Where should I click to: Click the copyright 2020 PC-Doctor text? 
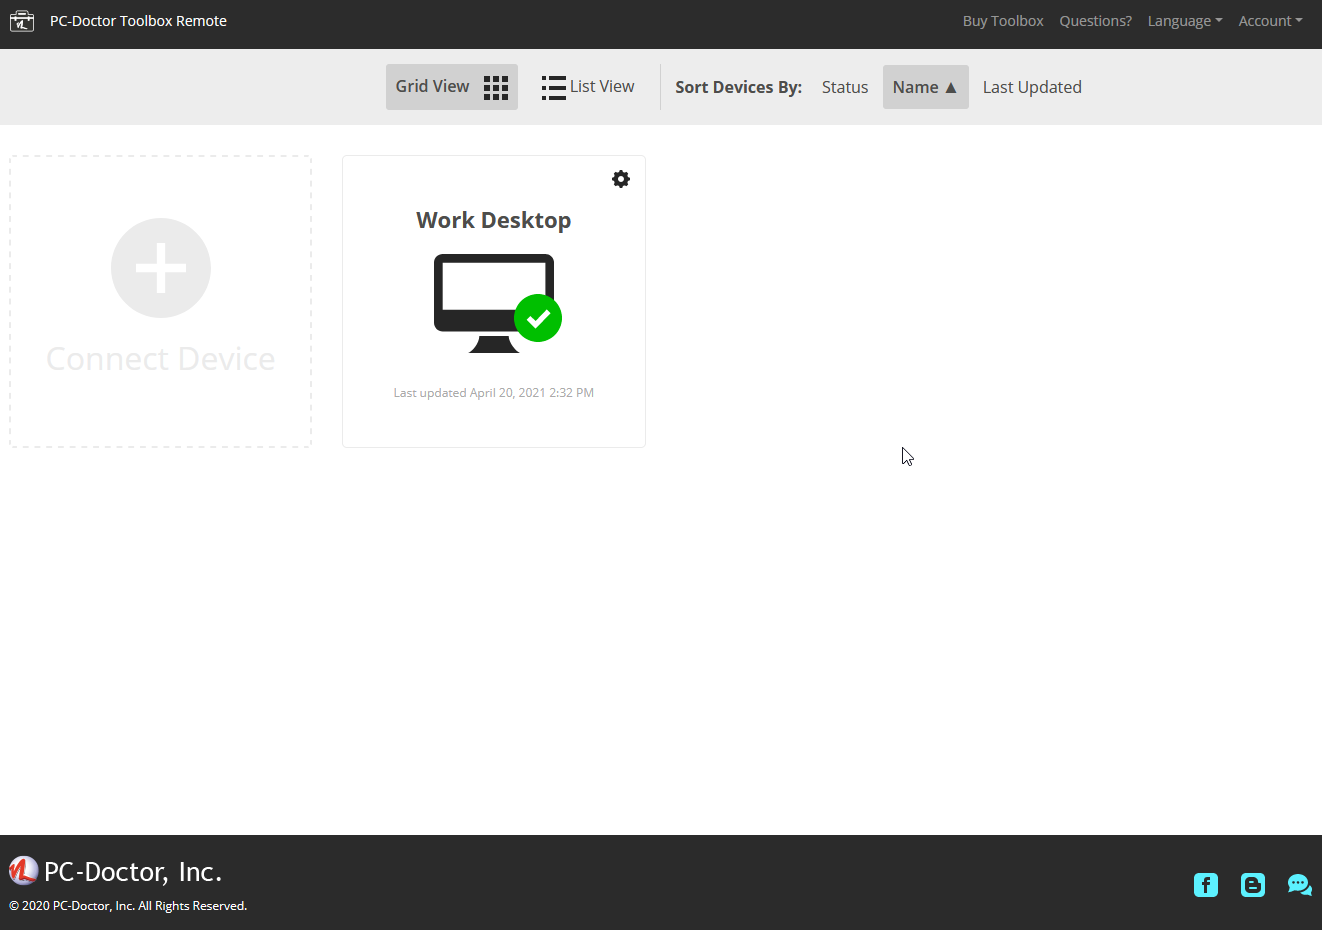point(128,906)
